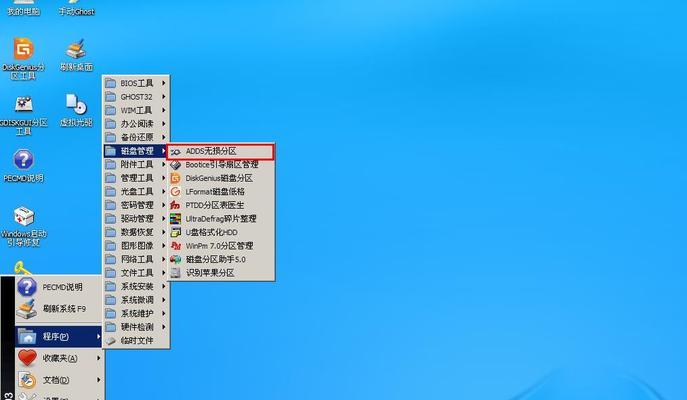The height and width of the screenshot is (400, 687).
Task: Click the 临时文件 icon in programs menu
Action: coord(111,340)
